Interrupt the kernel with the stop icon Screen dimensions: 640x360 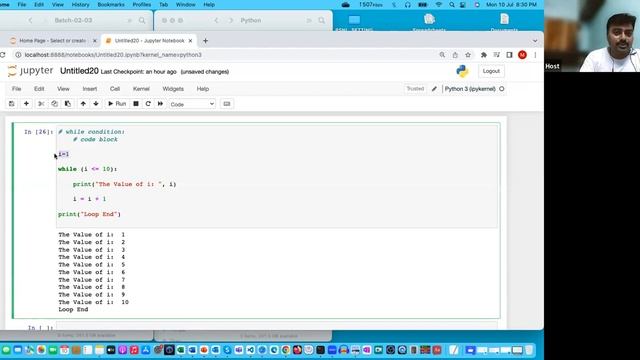(x=136, y=104)
